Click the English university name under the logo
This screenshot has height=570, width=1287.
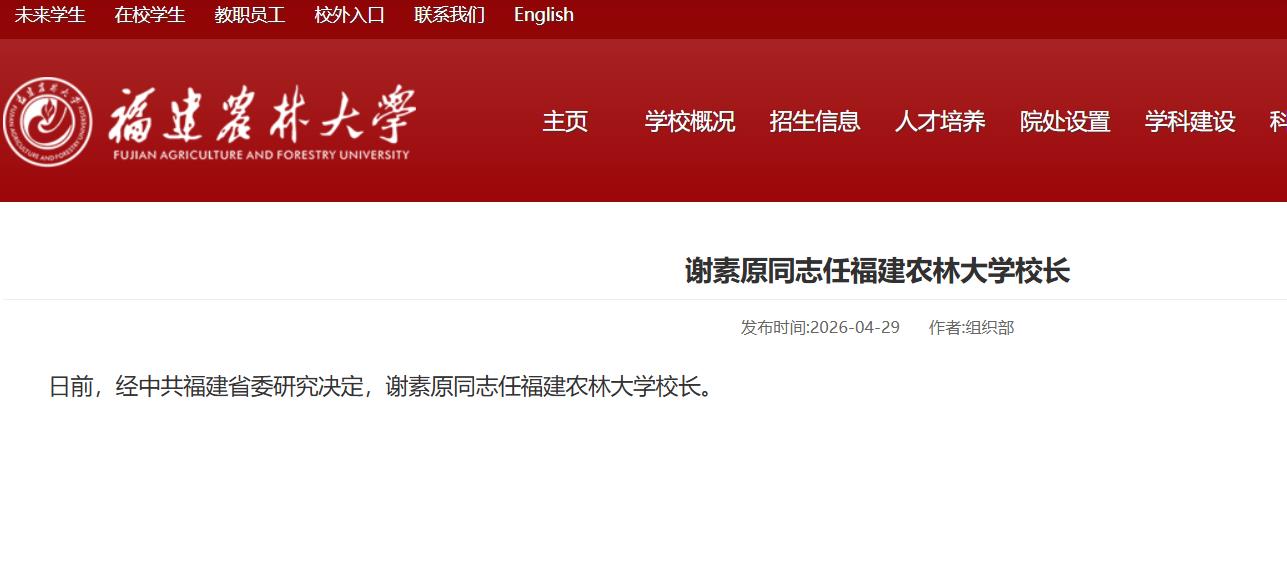pyautogui.click(x=262, y=155)
